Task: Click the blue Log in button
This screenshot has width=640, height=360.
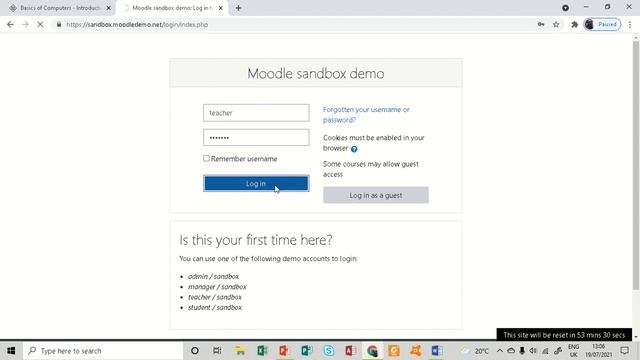Action: (256, 183)
